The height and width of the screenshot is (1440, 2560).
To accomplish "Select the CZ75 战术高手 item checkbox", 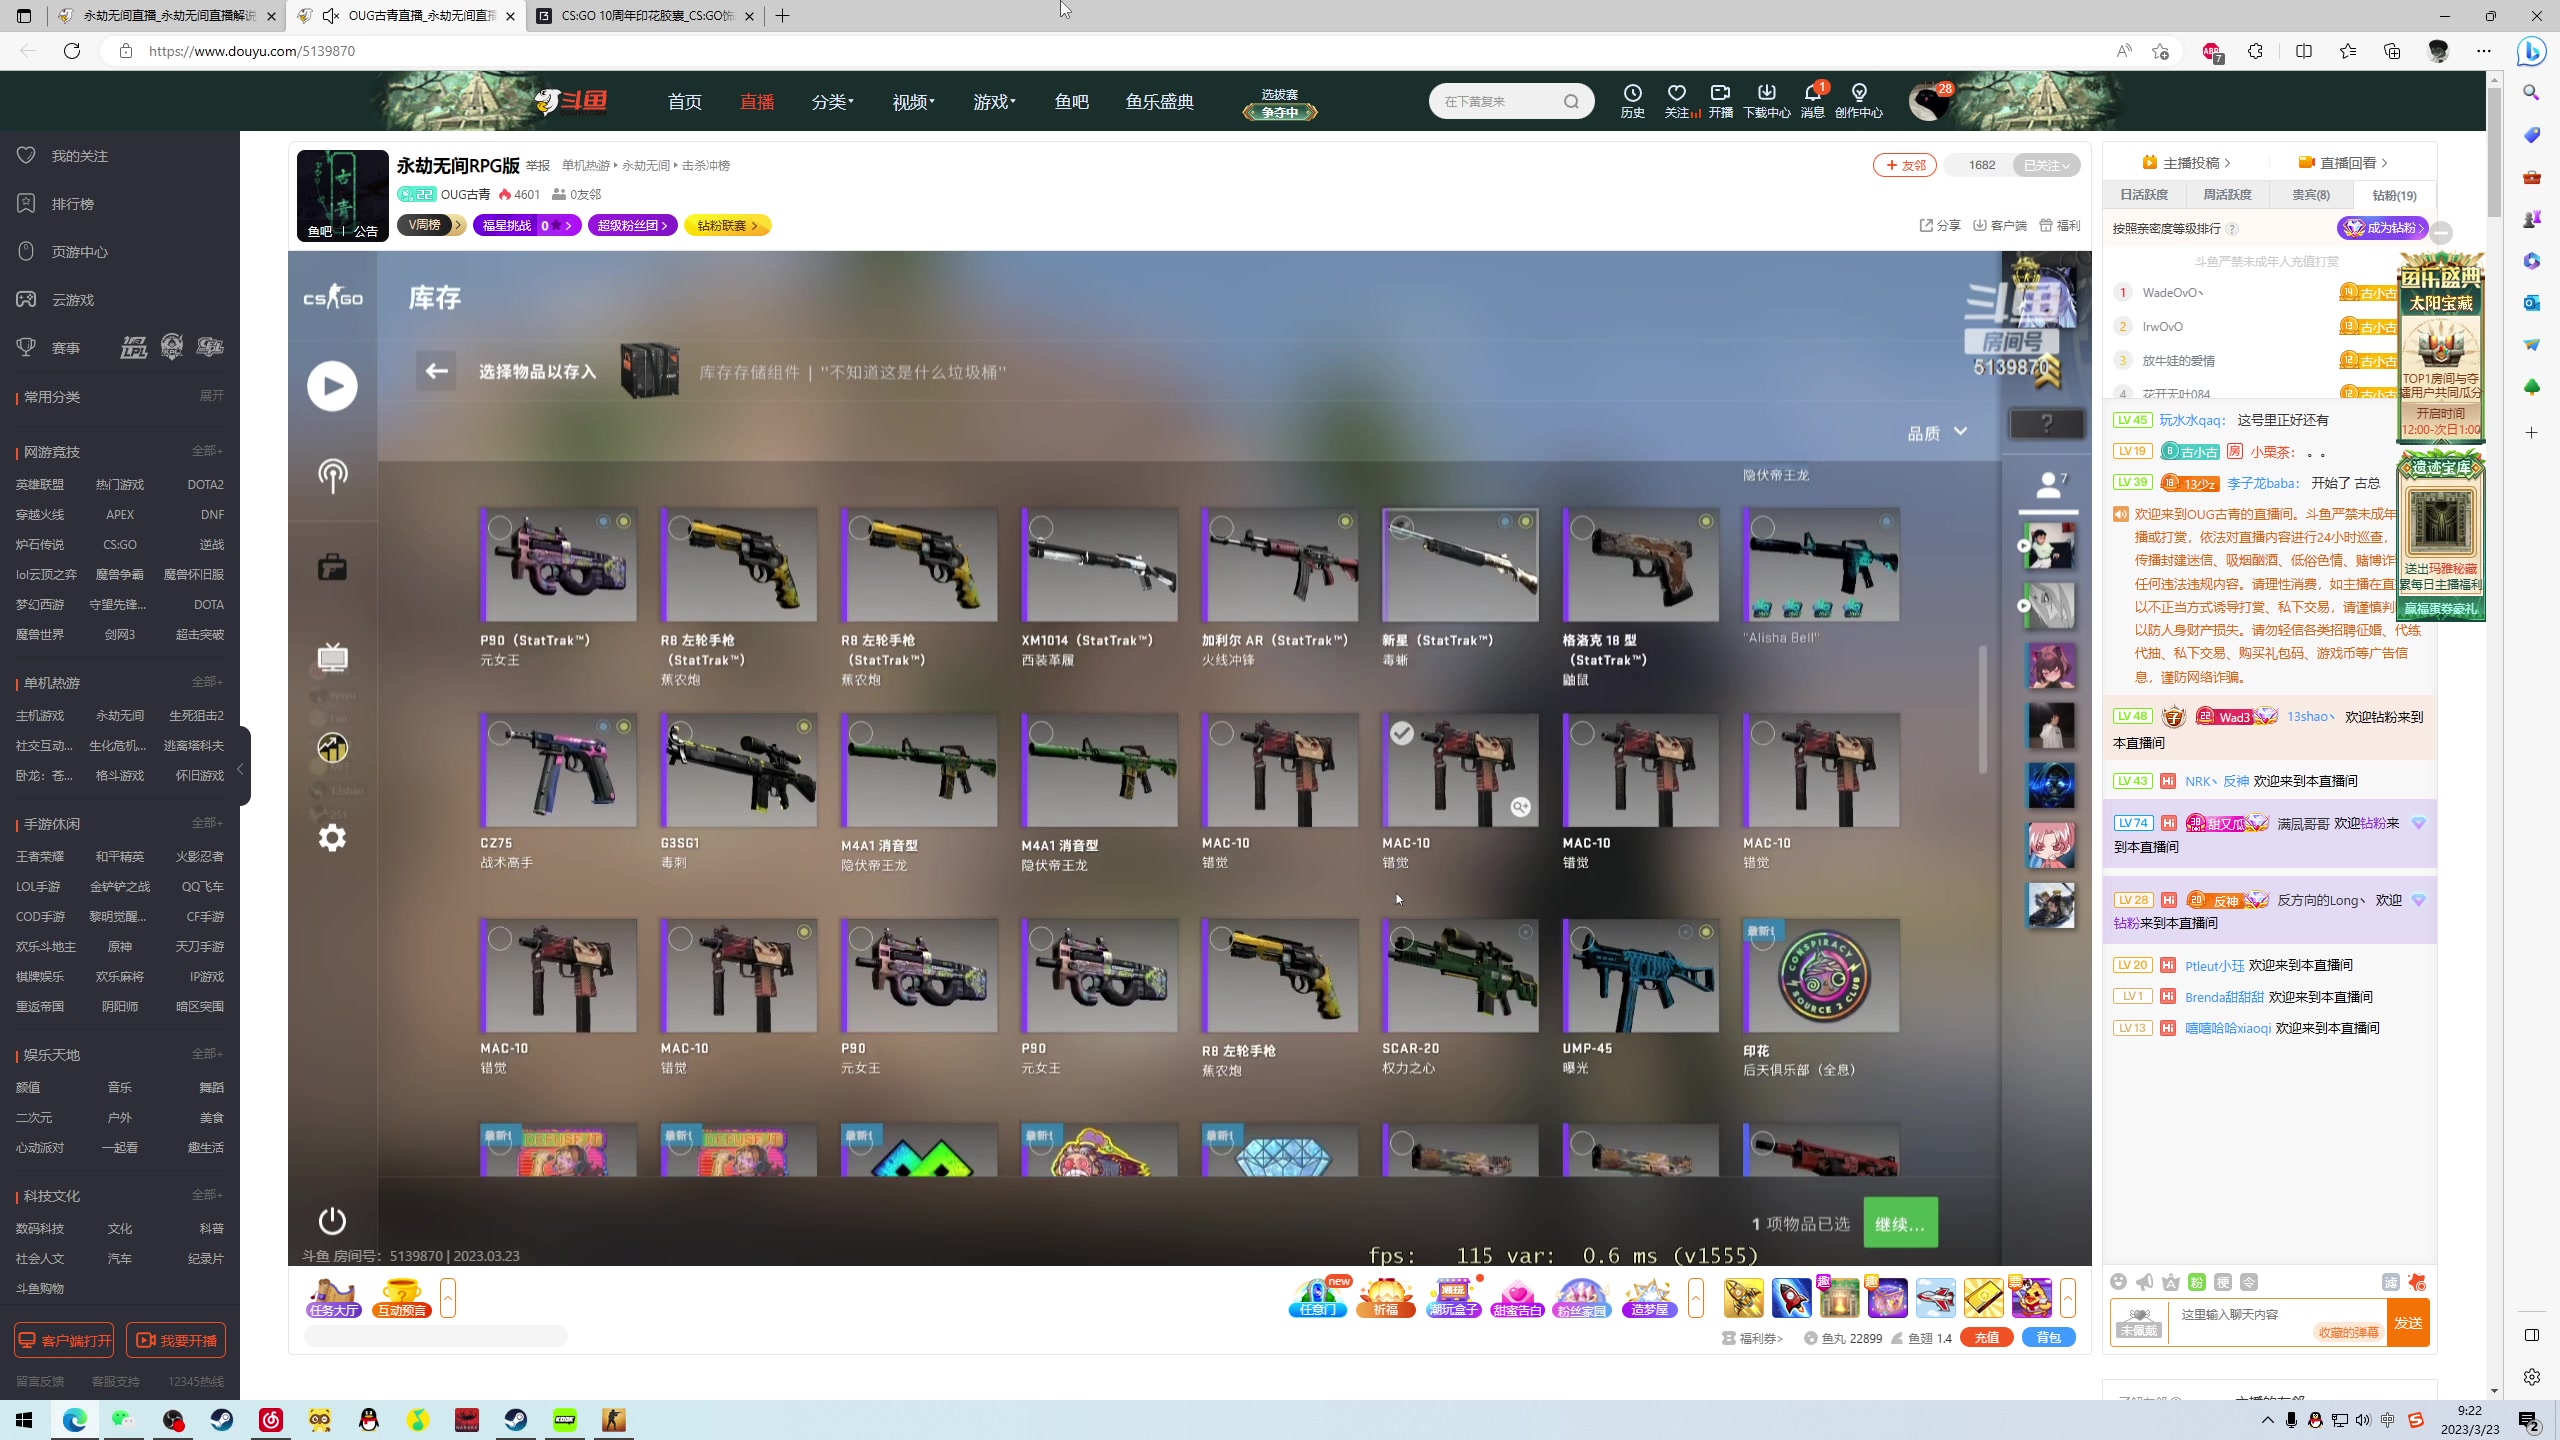I will pos(500,733).
